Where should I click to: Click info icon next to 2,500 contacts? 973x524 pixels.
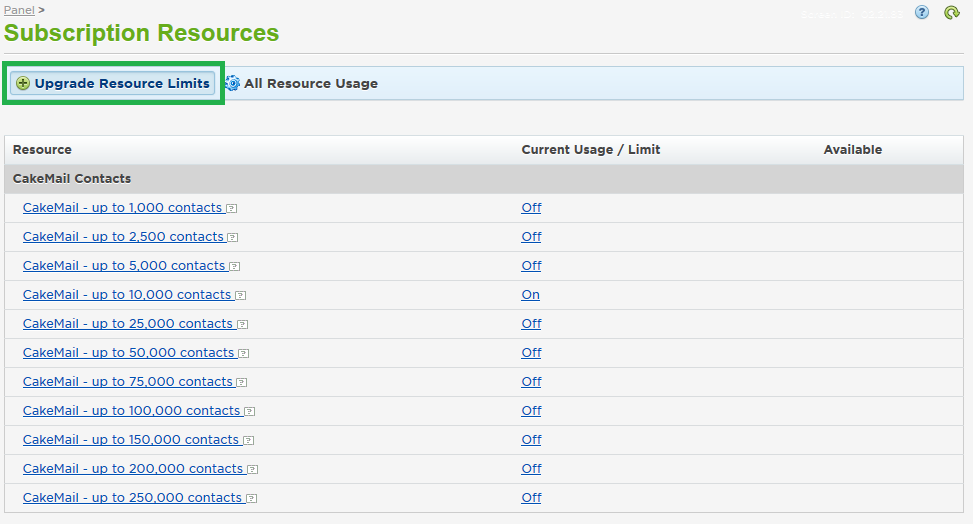tap(233, 238)
